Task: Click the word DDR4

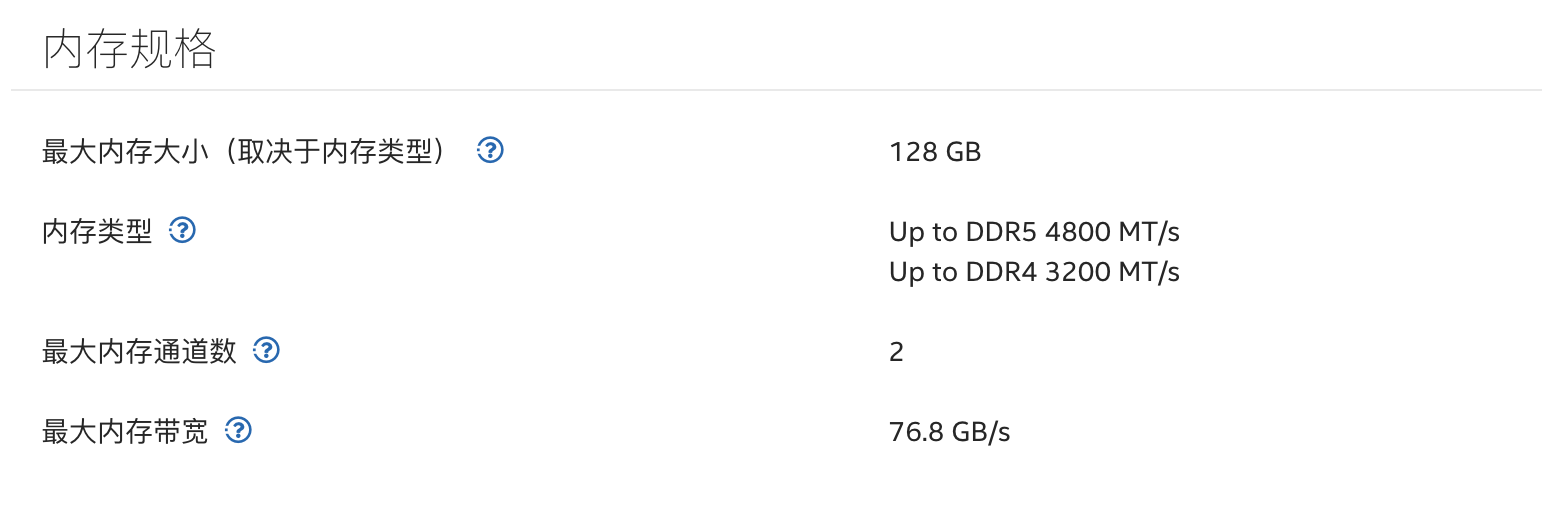Action: point(1001,272)
